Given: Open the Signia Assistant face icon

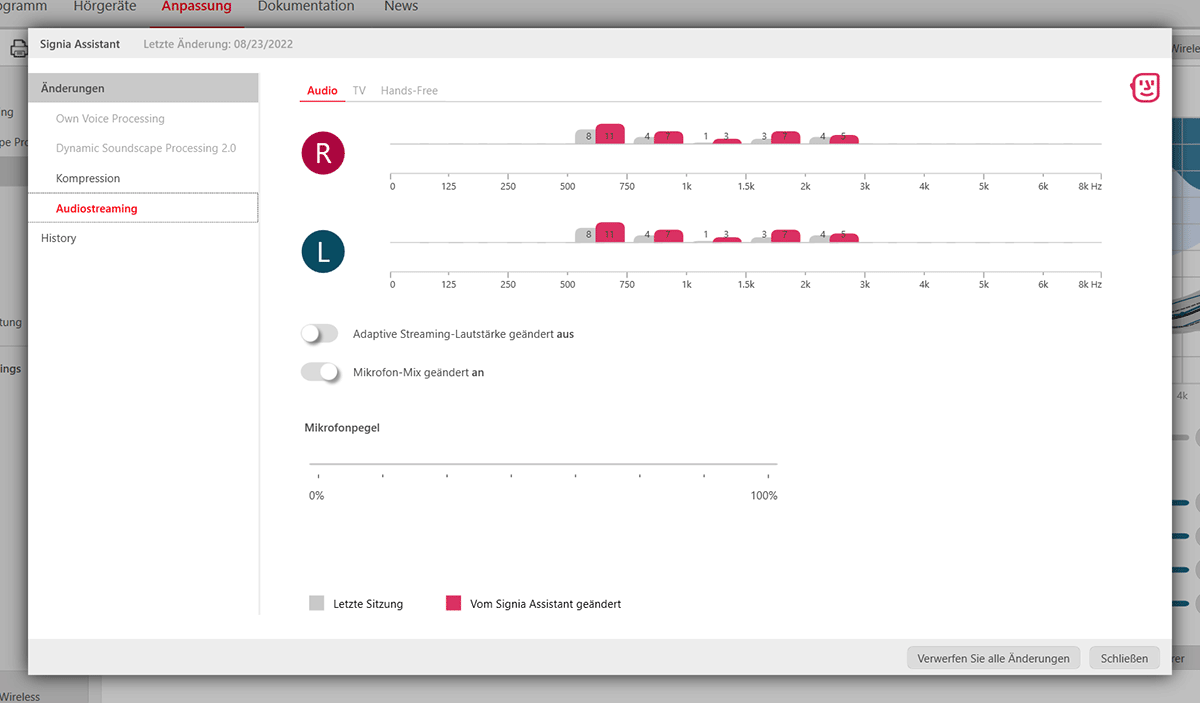Looking at the screenshot, I should click(1144, 87).
